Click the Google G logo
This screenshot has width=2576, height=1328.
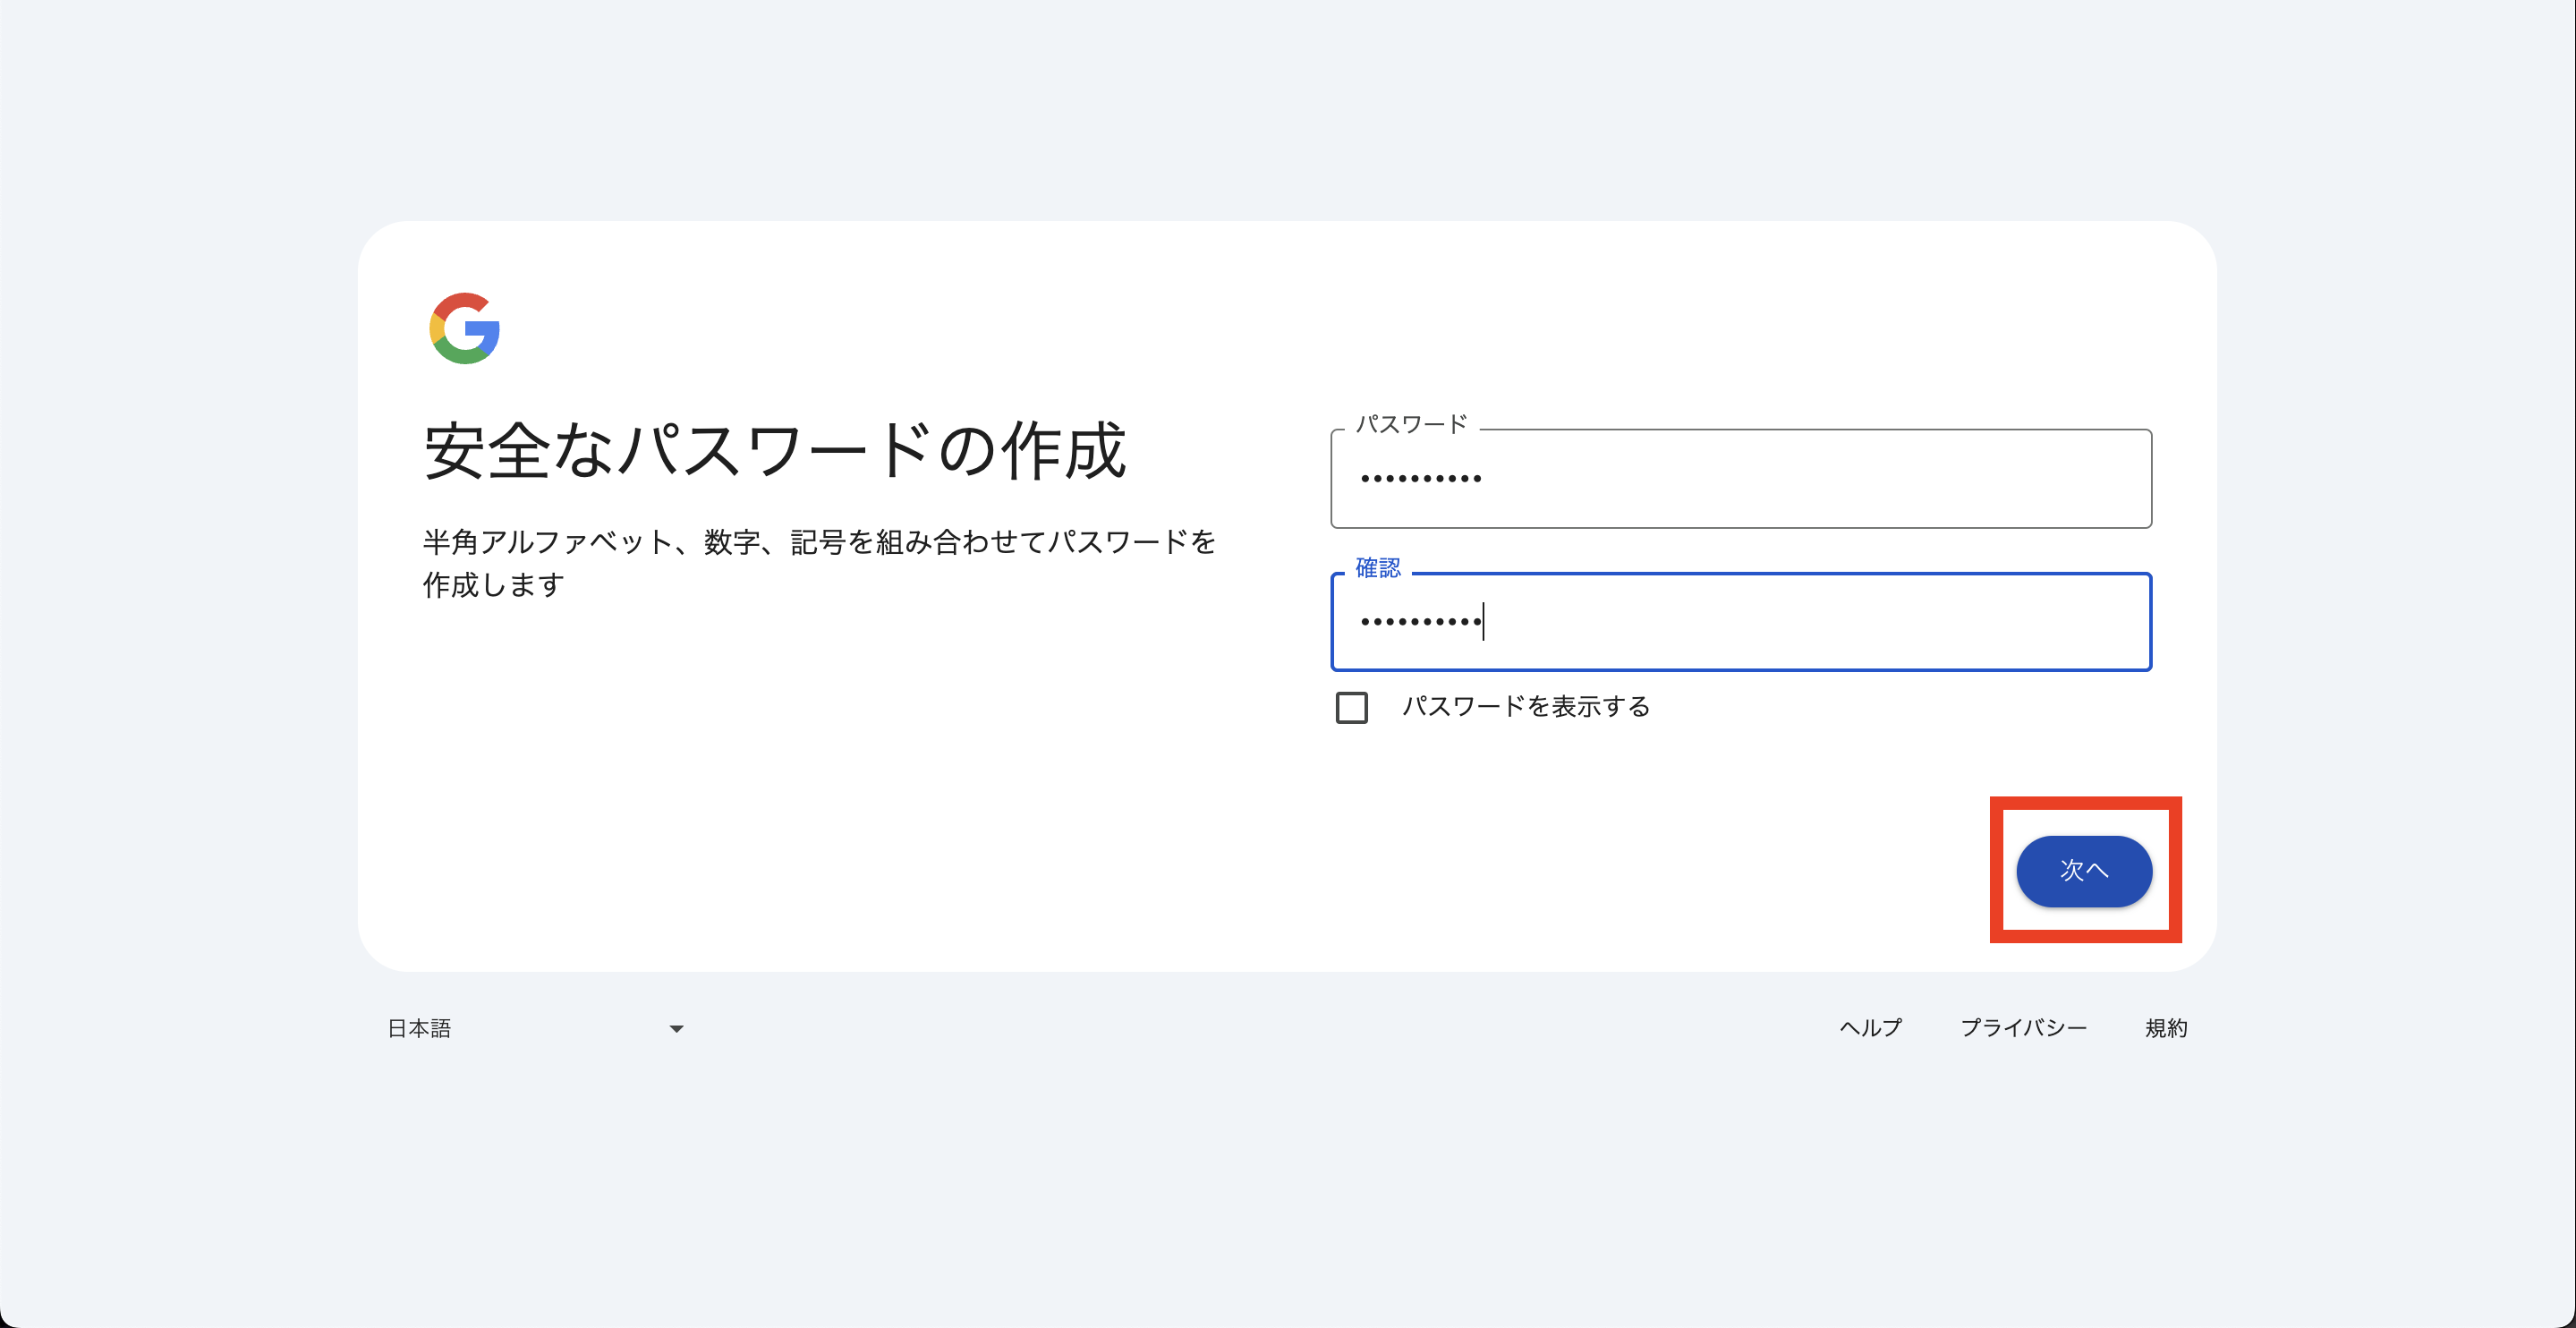(x=464, y=328)
